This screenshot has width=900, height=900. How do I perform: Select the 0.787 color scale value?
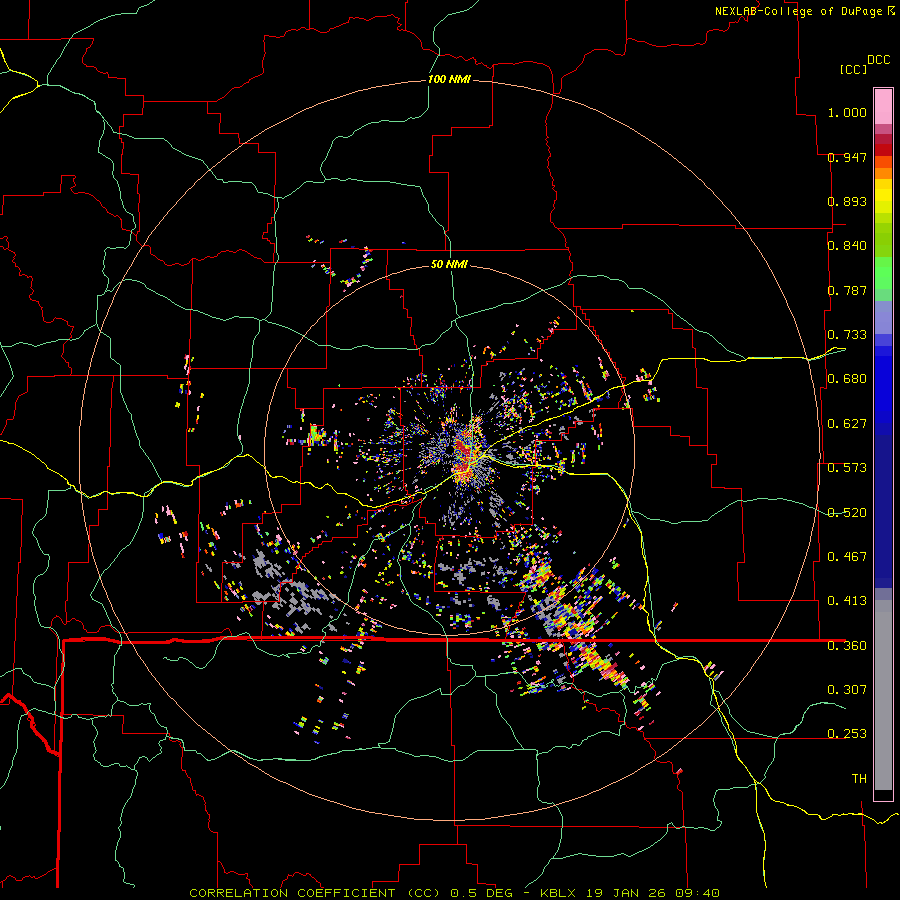coord(847,290)
